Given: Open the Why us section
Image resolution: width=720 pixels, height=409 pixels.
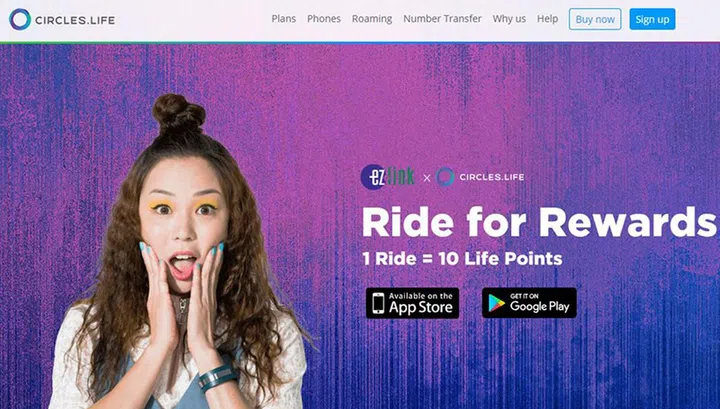Looking at the screenshot, I should [509, 19].
